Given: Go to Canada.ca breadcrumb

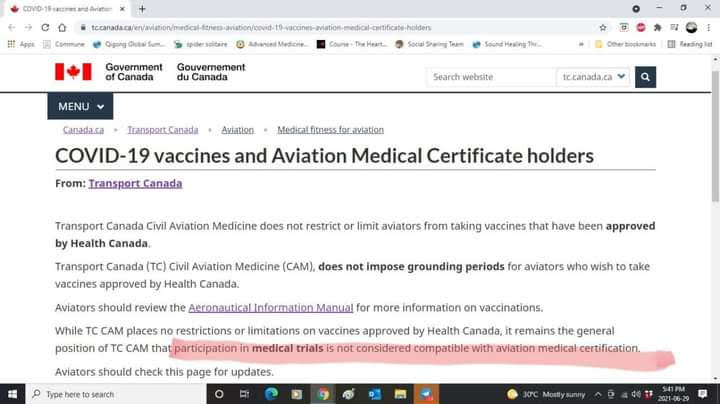Looking at the screenshot, I should [x=83, y=130].
